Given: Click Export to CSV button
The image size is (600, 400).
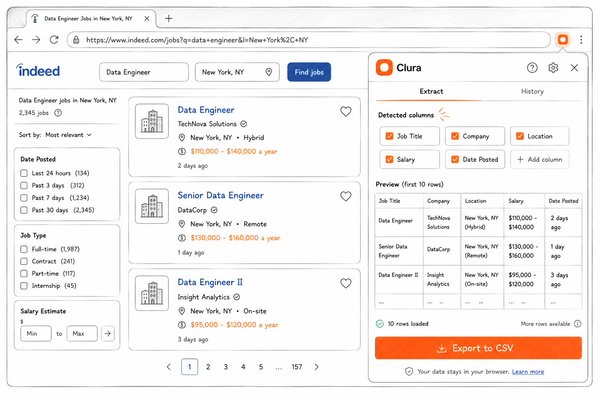Looking at the screenshot, I should 478,348.
